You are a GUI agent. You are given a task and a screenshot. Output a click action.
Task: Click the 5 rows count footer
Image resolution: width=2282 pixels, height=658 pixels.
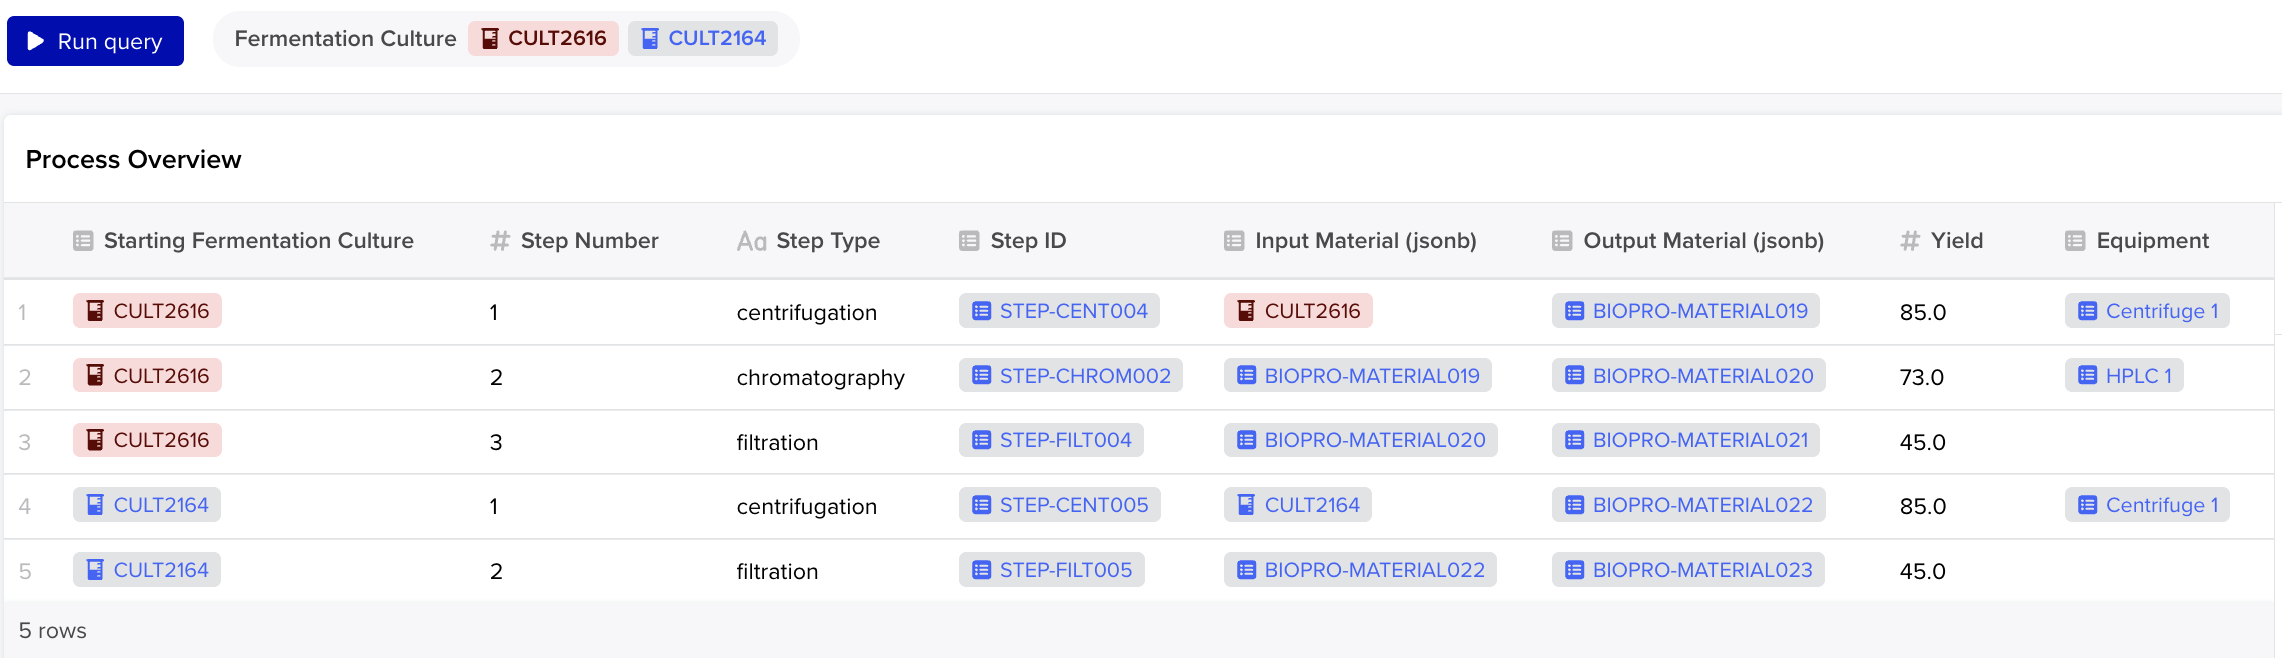53,631
